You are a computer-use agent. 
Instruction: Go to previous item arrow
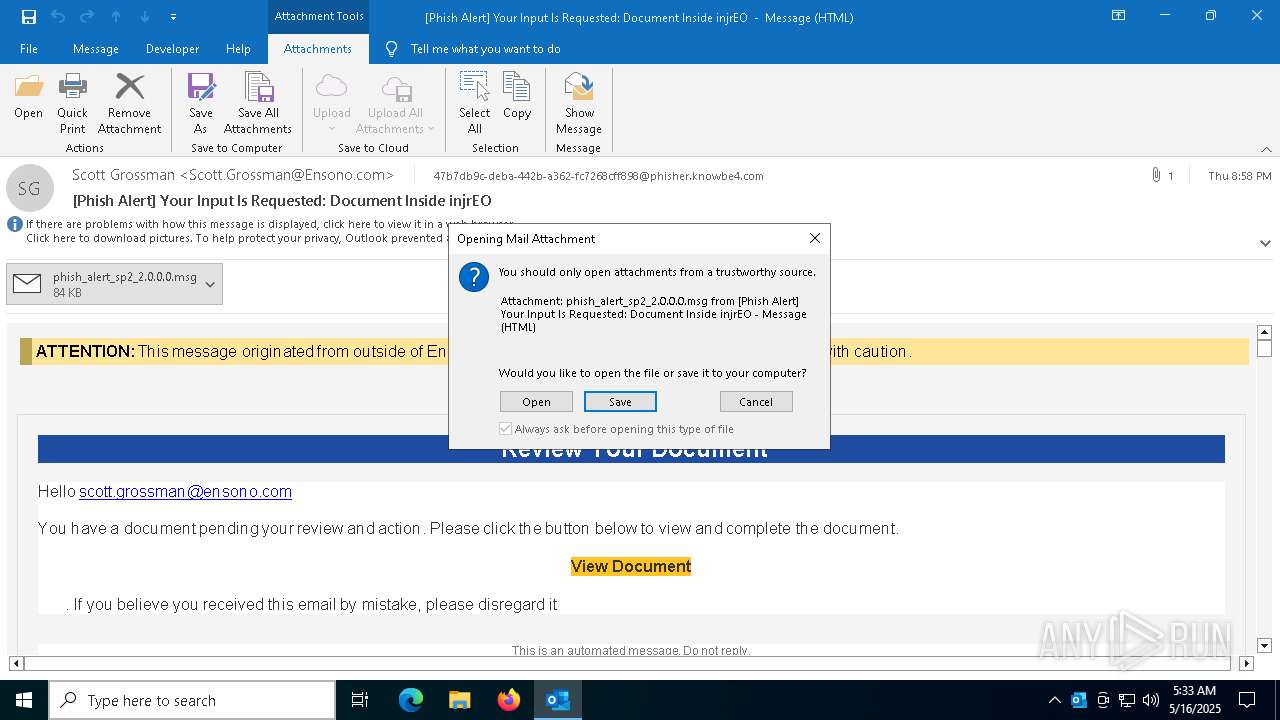116,17
